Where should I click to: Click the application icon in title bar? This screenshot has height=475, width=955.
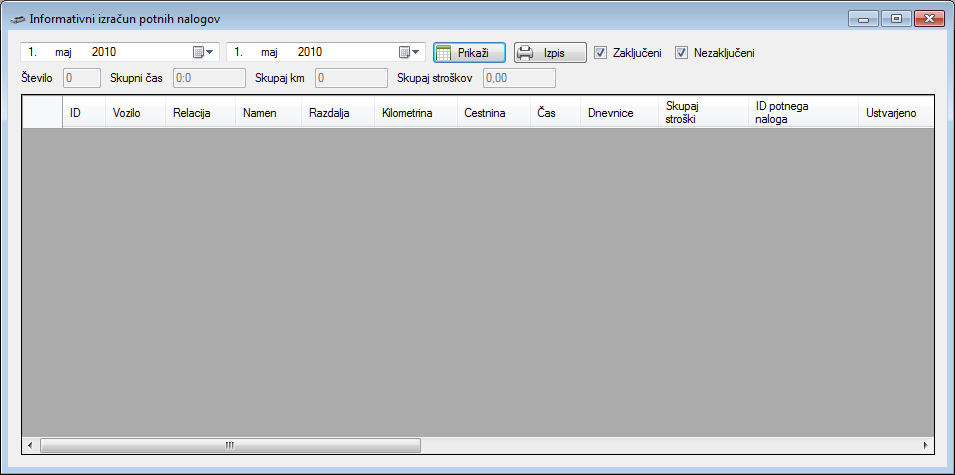click(17, 19)
